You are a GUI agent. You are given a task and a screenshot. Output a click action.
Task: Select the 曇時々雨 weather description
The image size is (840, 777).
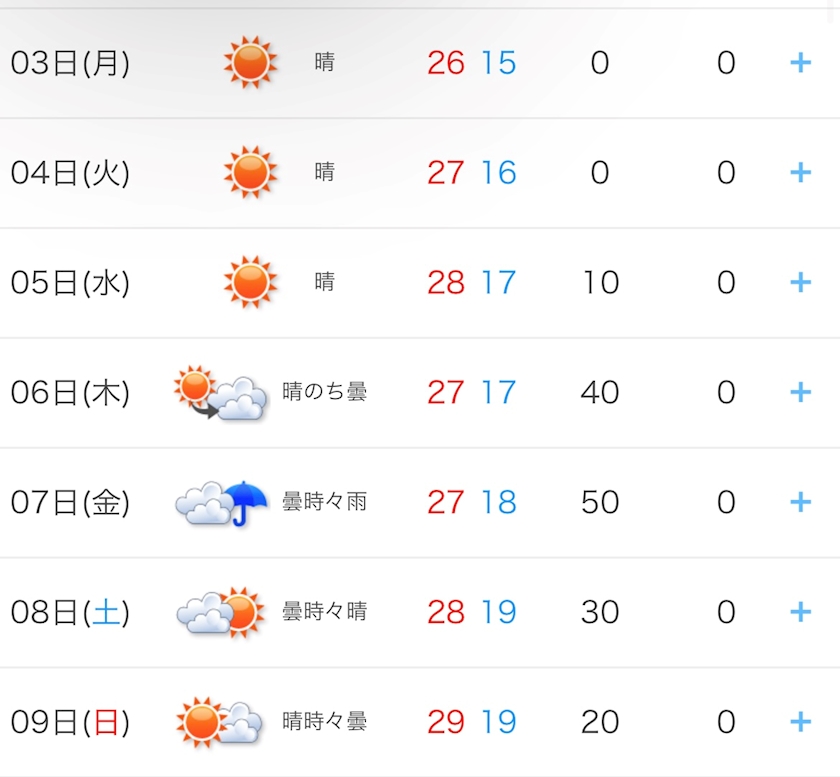click(324, 502)
